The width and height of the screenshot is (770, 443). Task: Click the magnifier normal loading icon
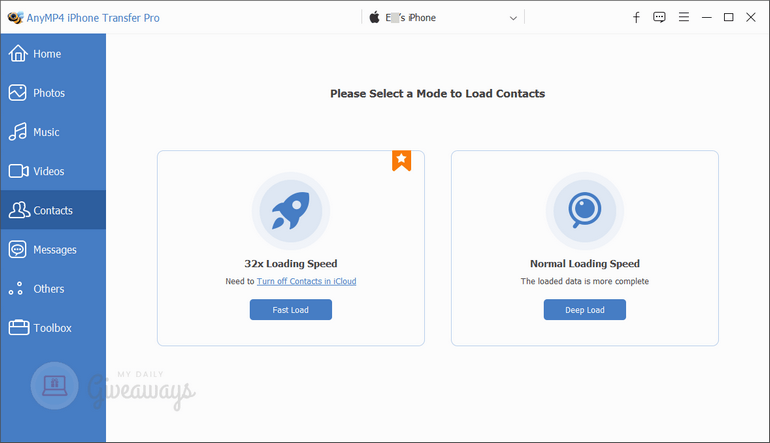pos(584,211)
